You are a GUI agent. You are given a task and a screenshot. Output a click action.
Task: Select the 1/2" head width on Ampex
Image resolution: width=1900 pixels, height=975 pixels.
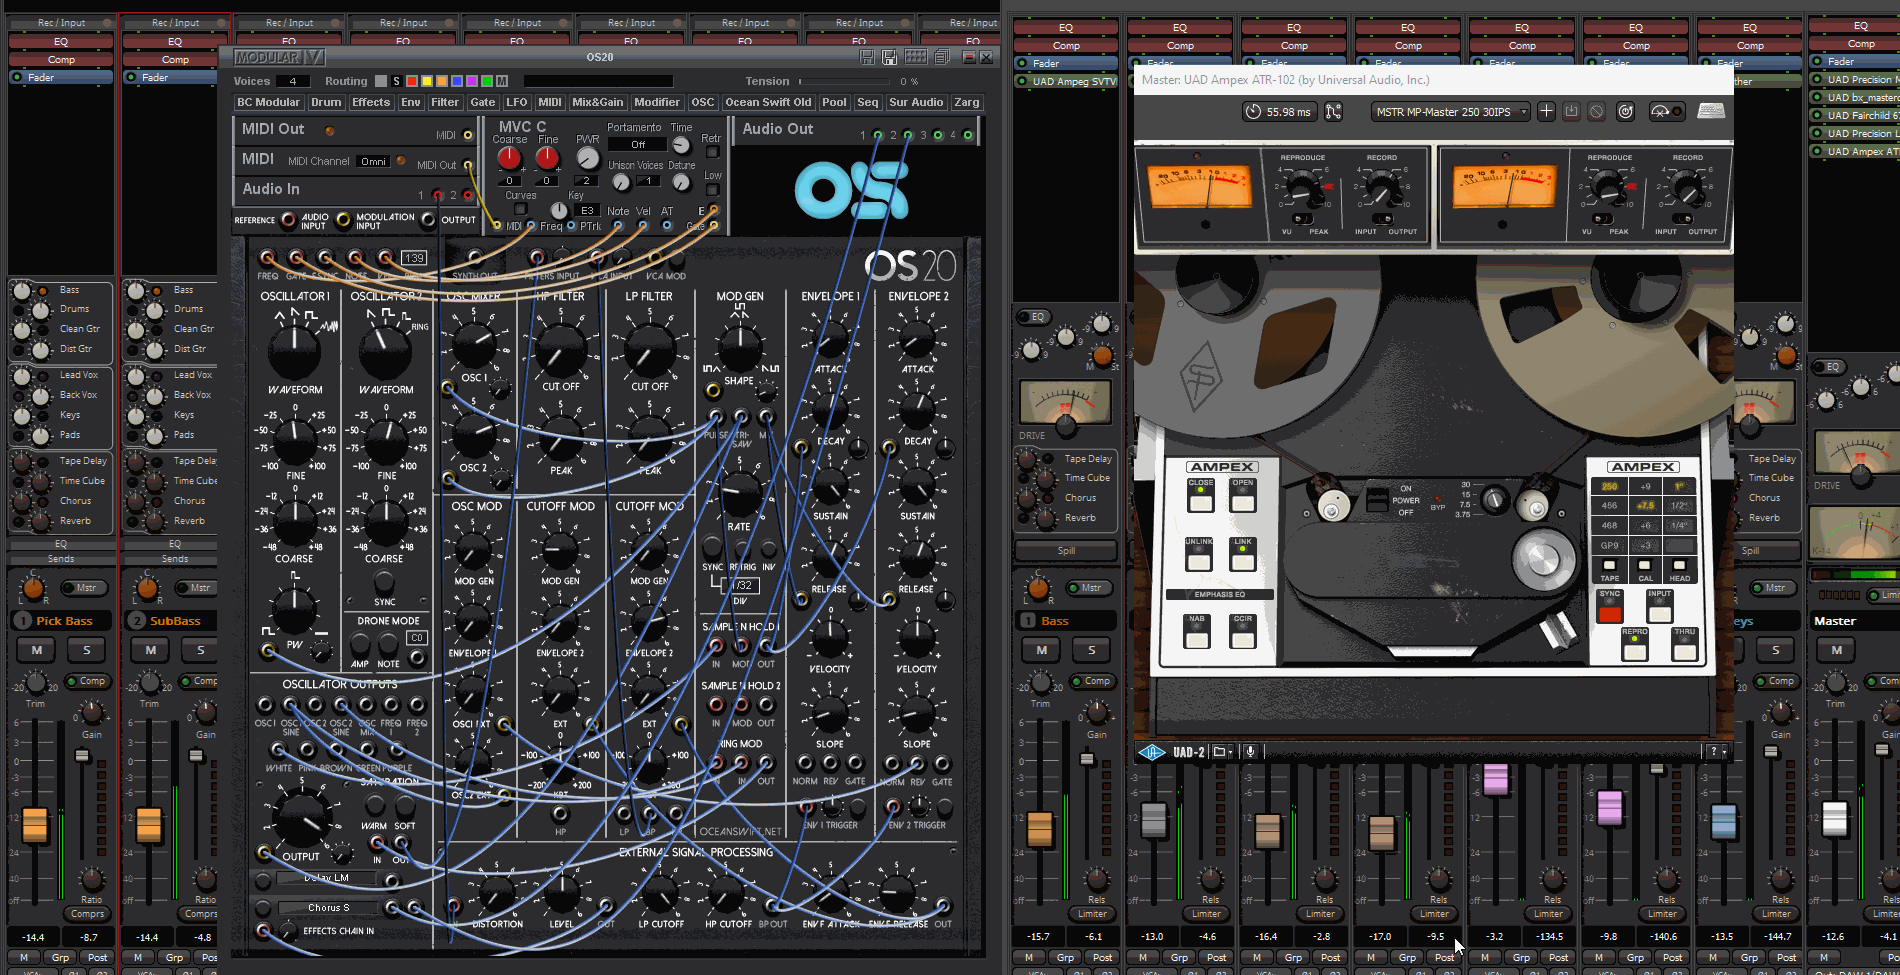[x=1679, y=505]
